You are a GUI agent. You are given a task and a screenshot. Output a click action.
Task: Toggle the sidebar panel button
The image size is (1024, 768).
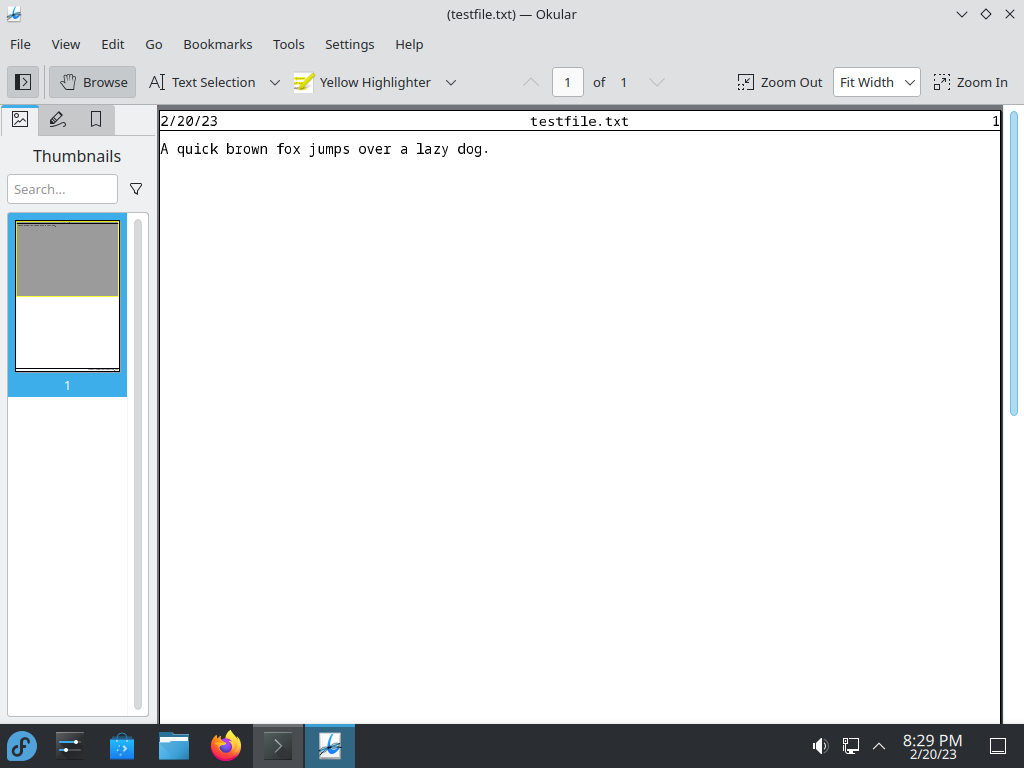23,82
